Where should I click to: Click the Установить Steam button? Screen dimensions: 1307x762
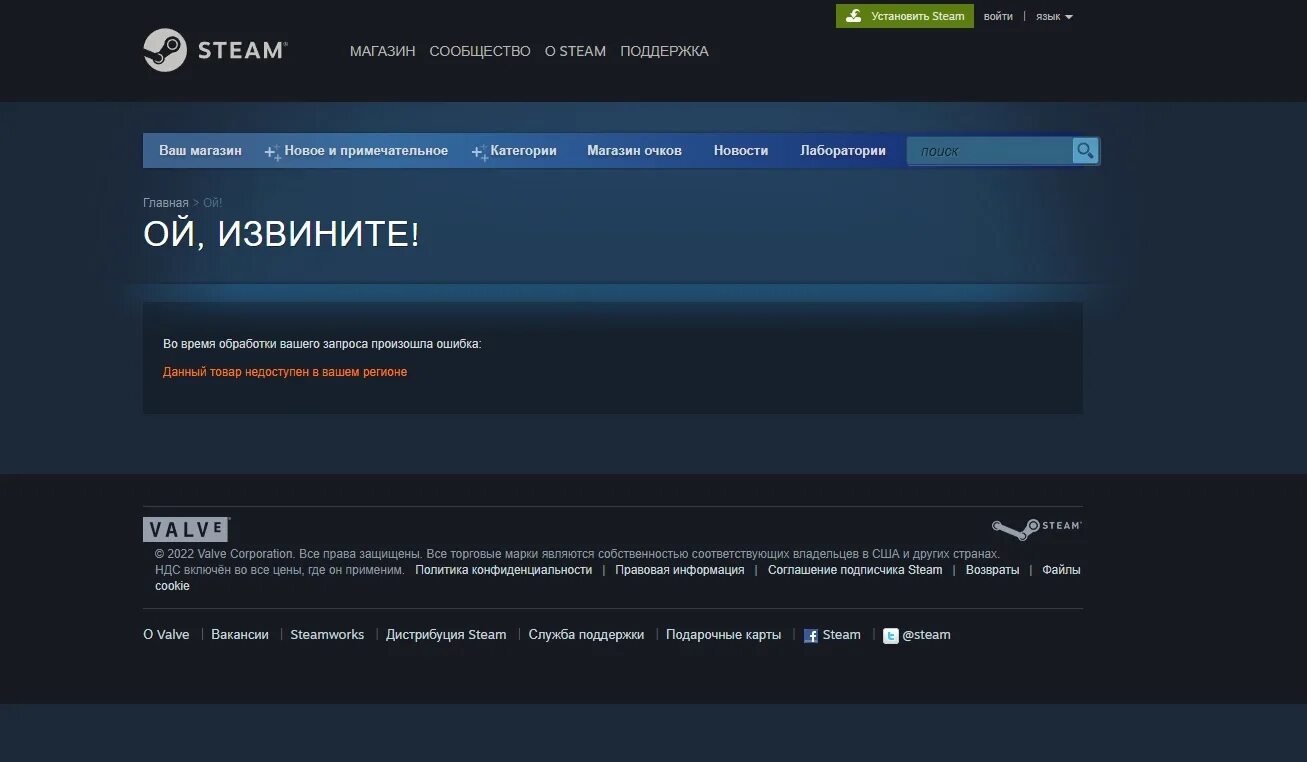[x=905, y=16]
